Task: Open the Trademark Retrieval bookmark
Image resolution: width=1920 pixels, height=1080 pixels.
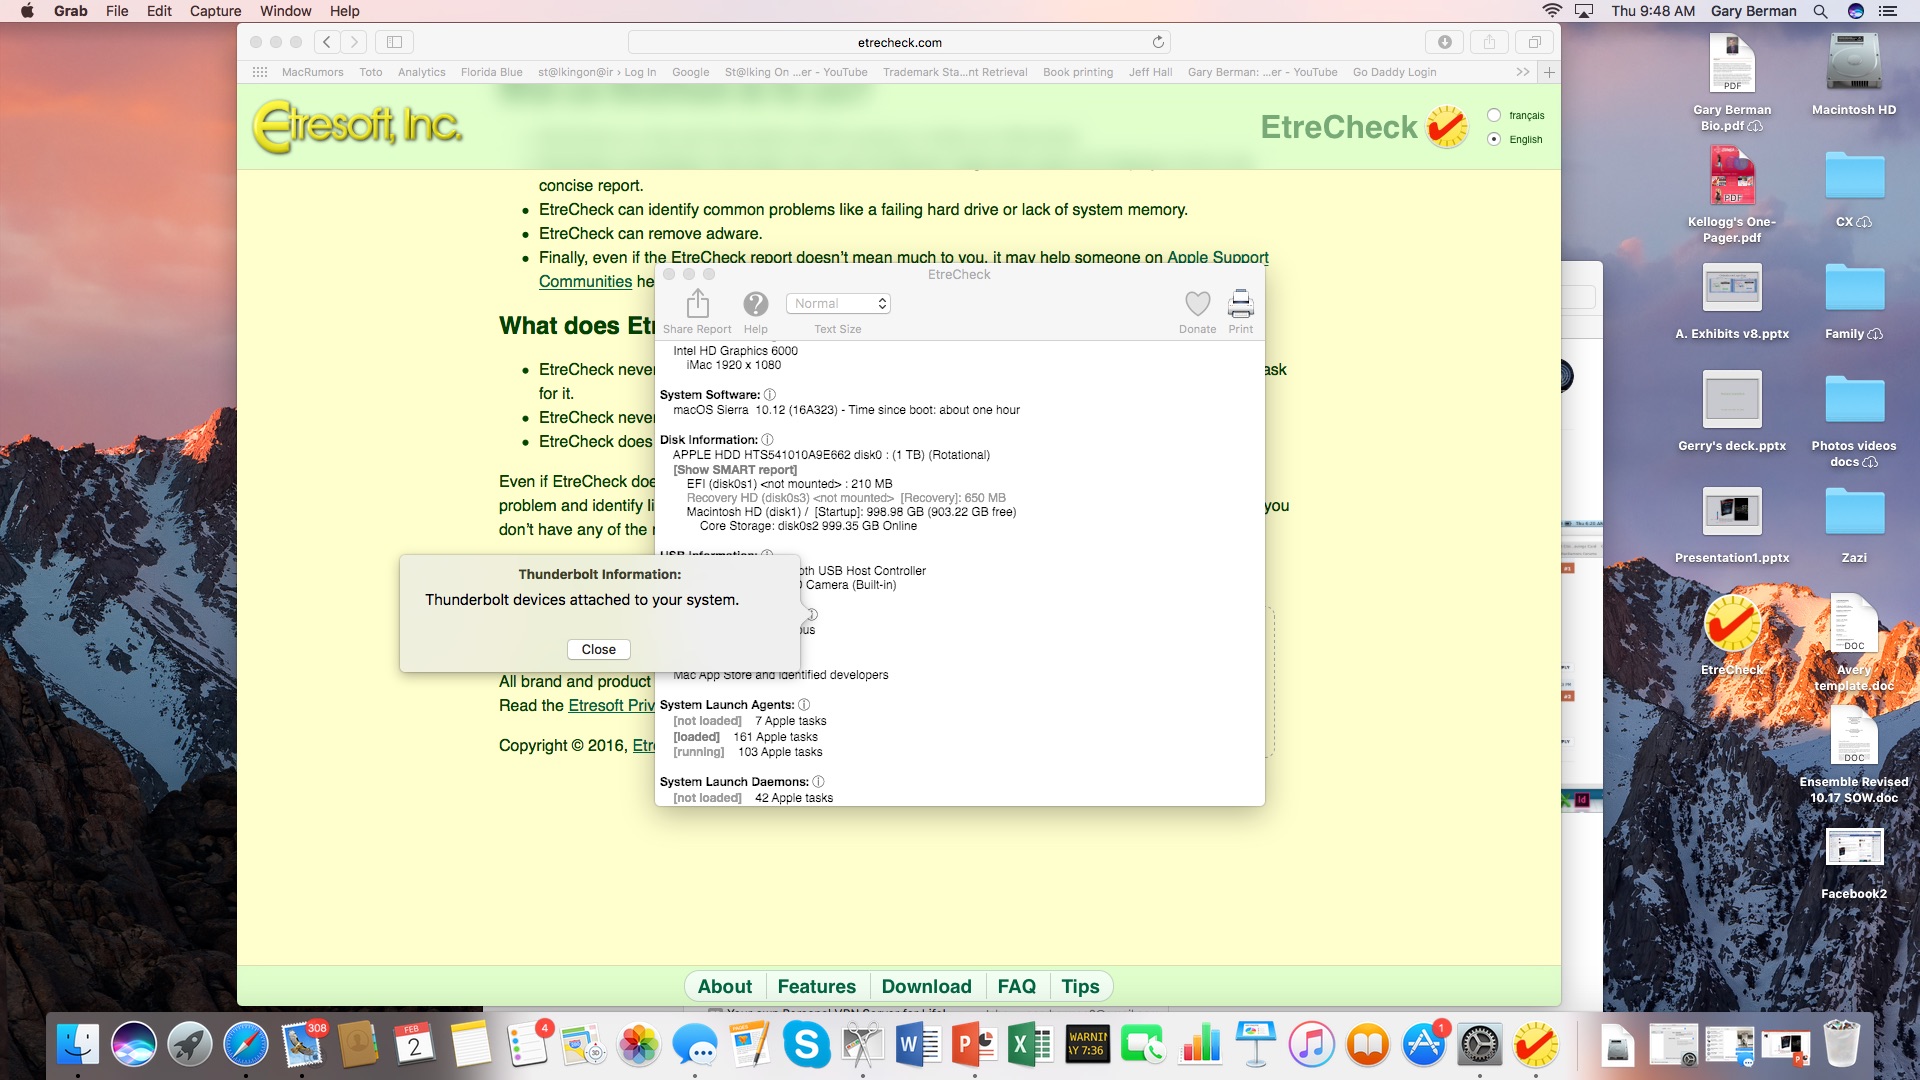Action: 955,72
